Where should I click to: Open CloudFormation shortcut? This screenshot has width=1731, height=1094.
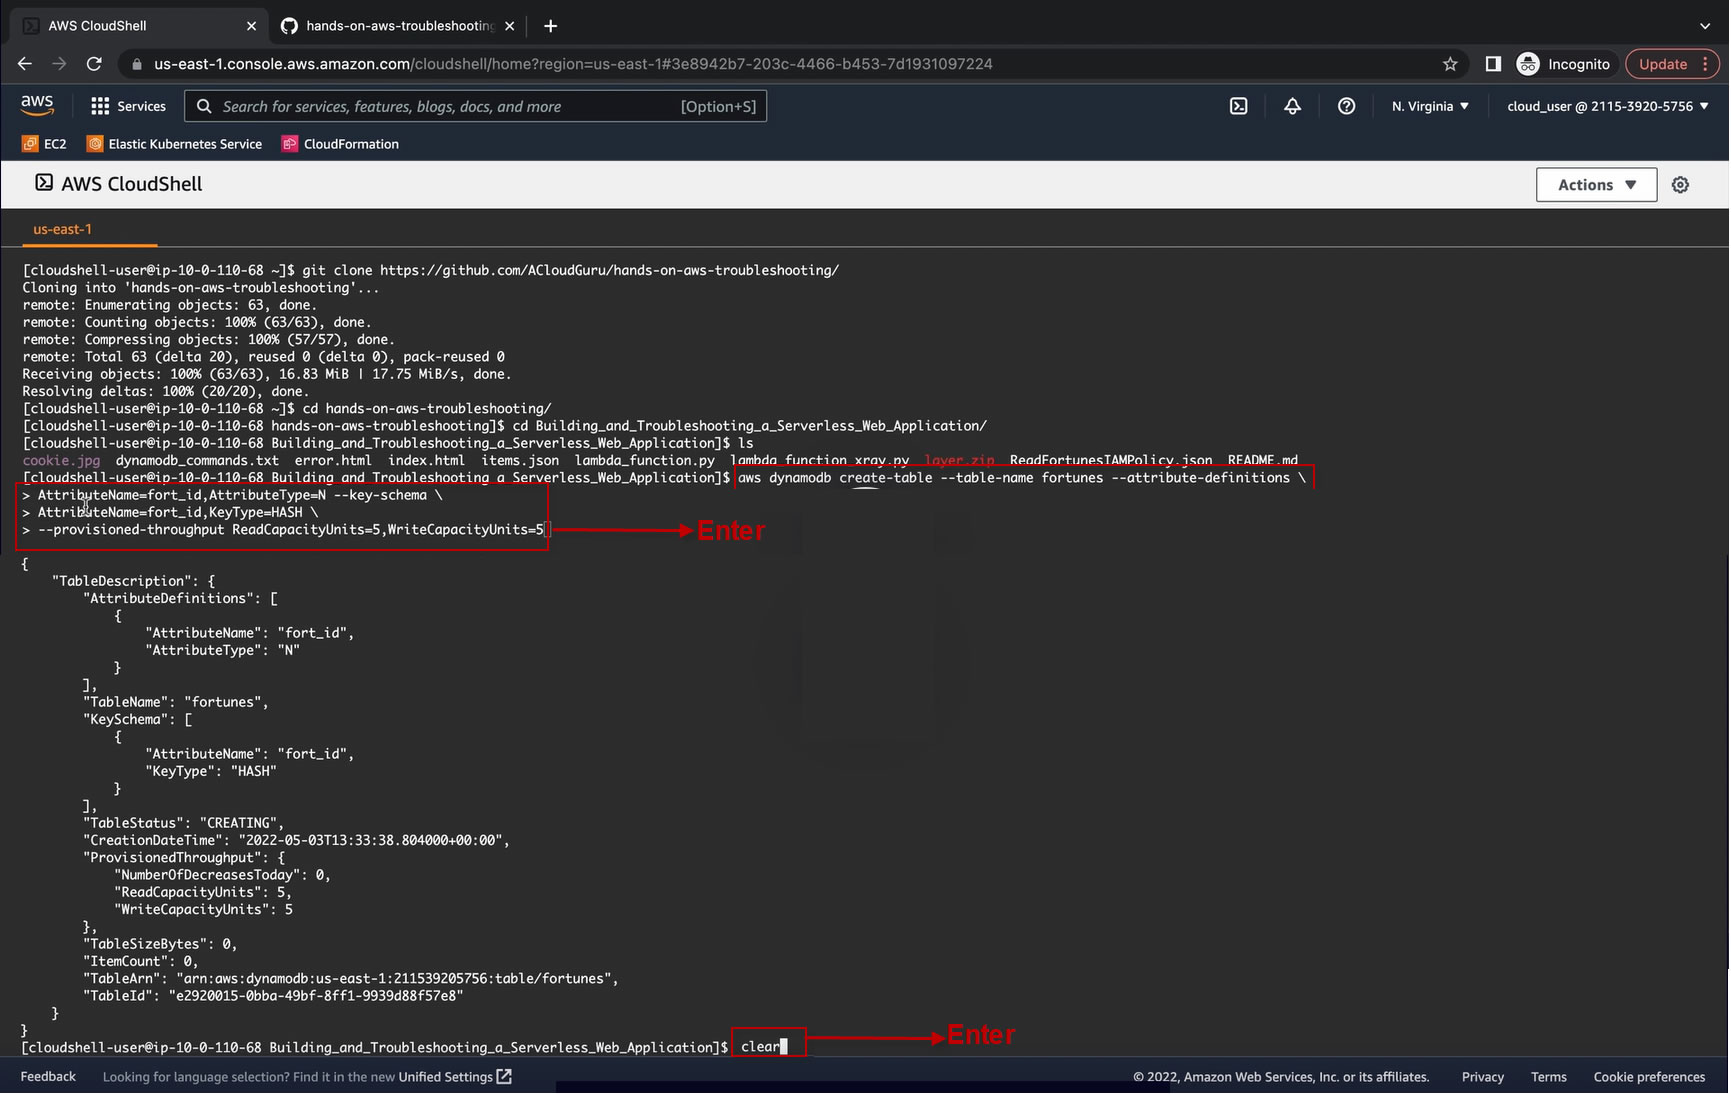pos(341,144)
